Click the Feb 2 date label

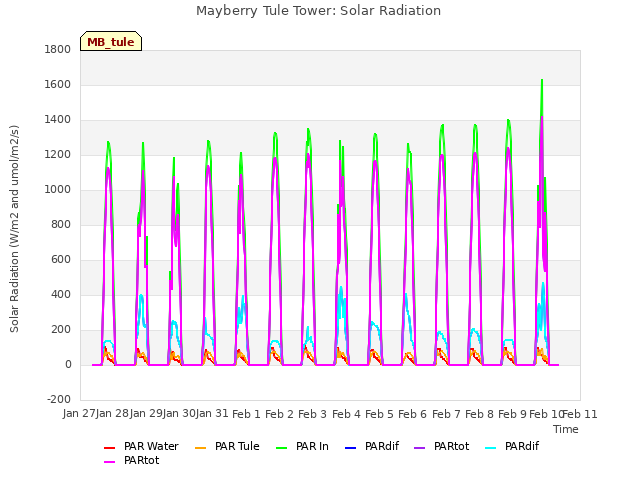280,414
